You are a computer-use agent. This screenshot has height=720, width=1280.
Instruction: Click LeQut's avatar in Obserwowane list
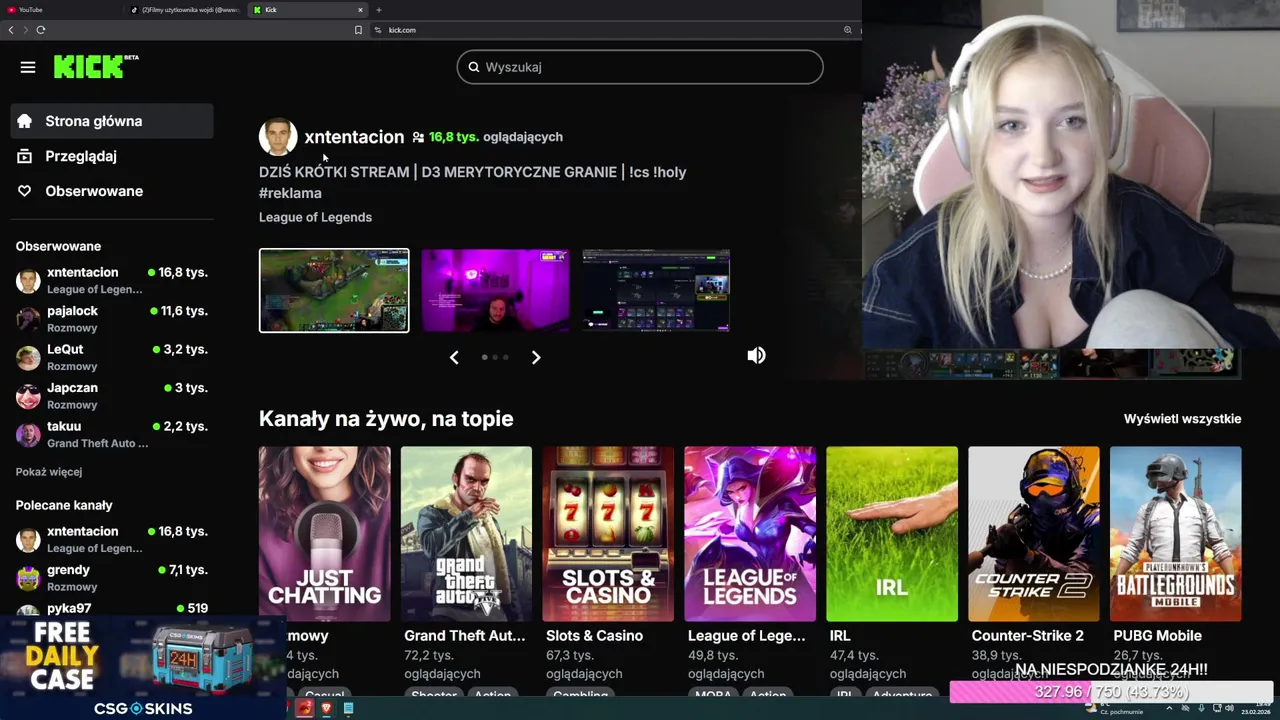click(28, 357)
